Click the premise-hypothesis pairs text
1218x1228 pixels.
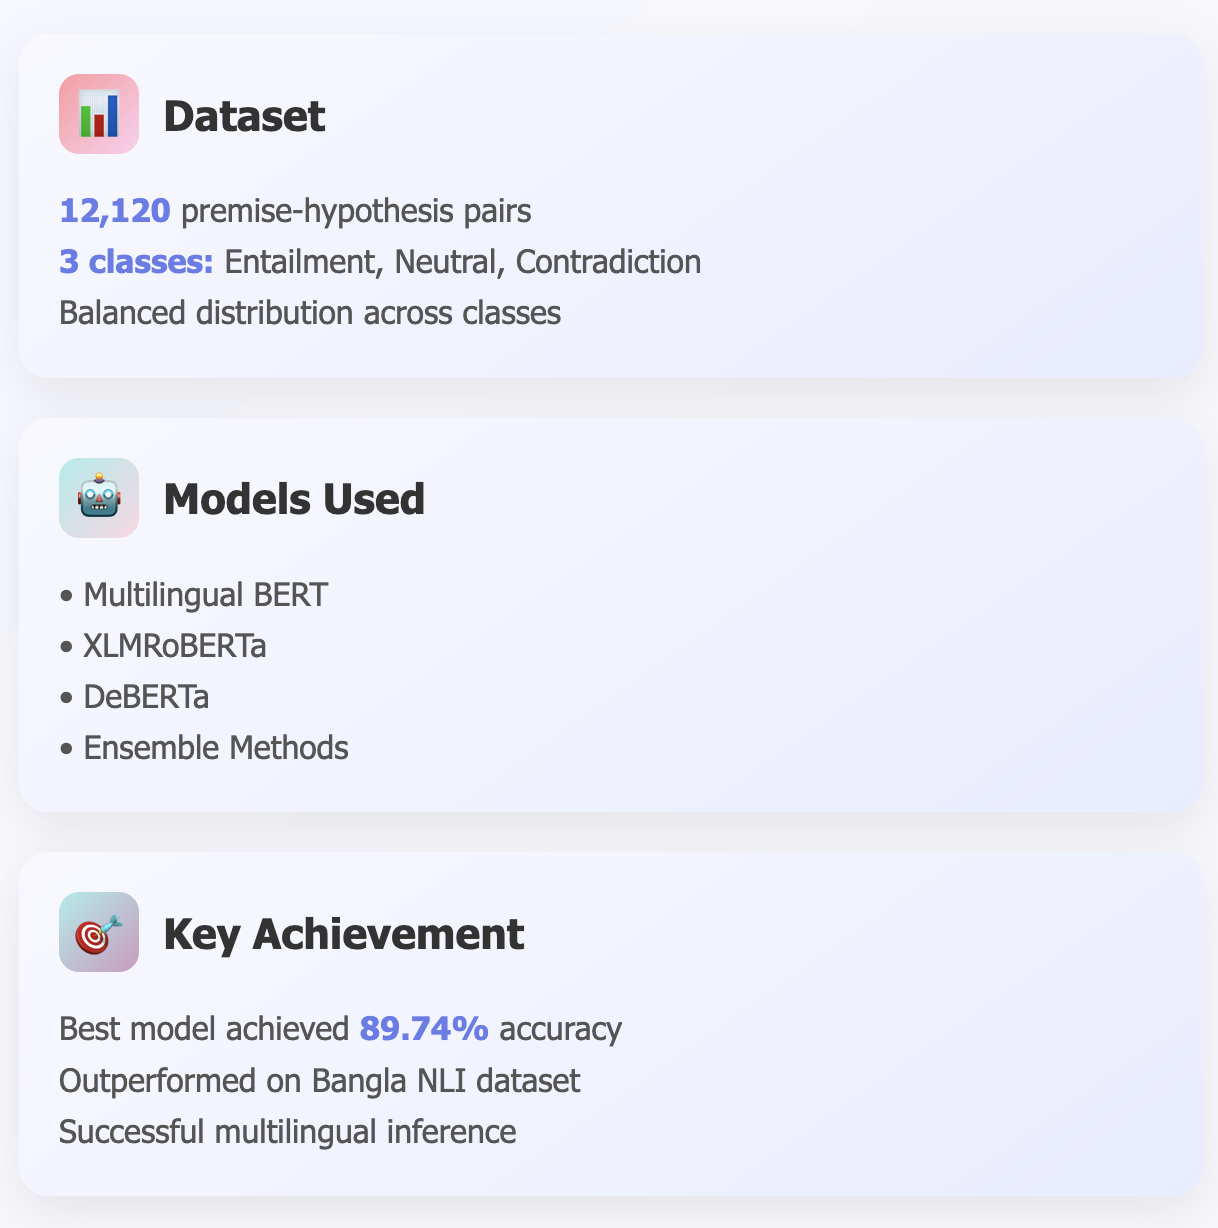tap(356, 211)
